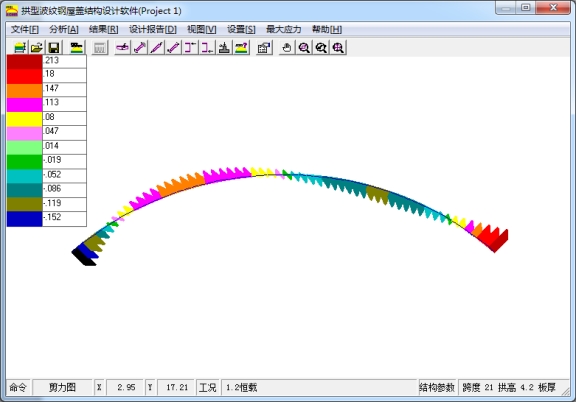Open the 设计报告[D] menu
Screen dimensions: 576x403
click(152, 29)
